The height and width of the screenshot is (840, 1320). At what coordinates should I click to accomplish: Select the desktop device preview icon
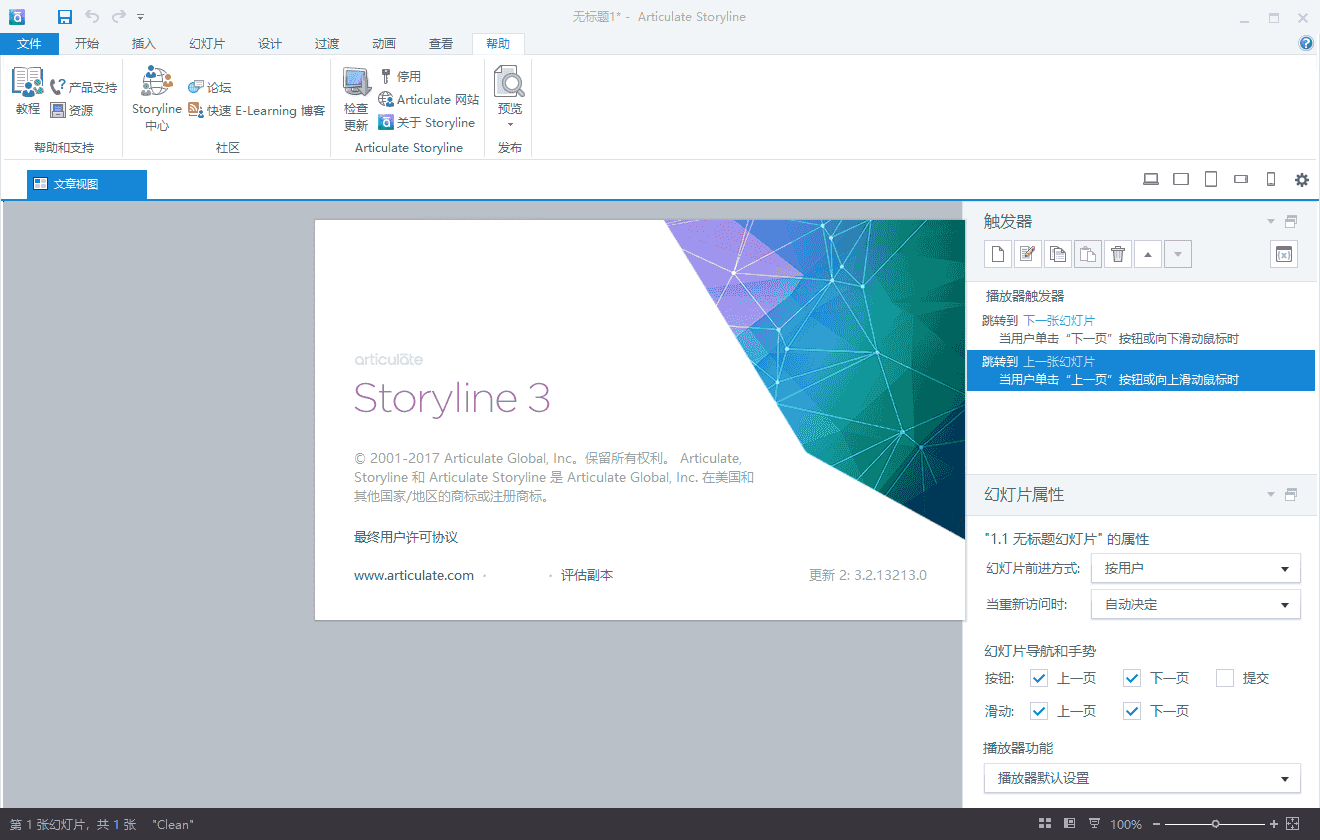pyautogui.click(x=1151, y=180)
